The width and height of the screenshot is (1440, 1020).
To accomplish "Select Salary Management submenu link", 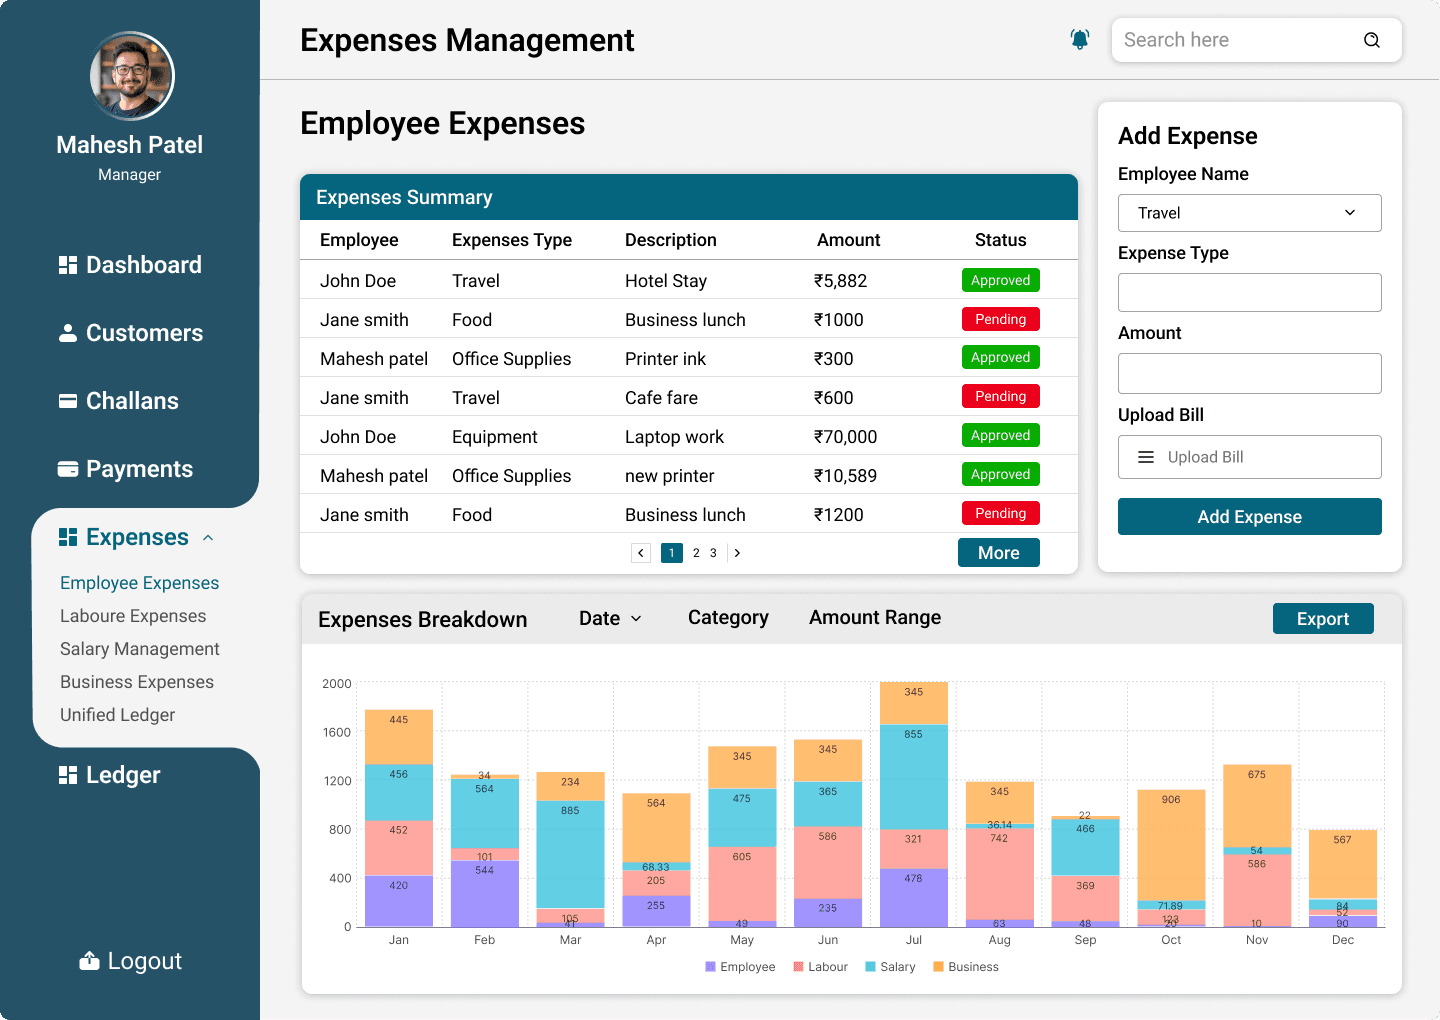I will click(140, 649).
